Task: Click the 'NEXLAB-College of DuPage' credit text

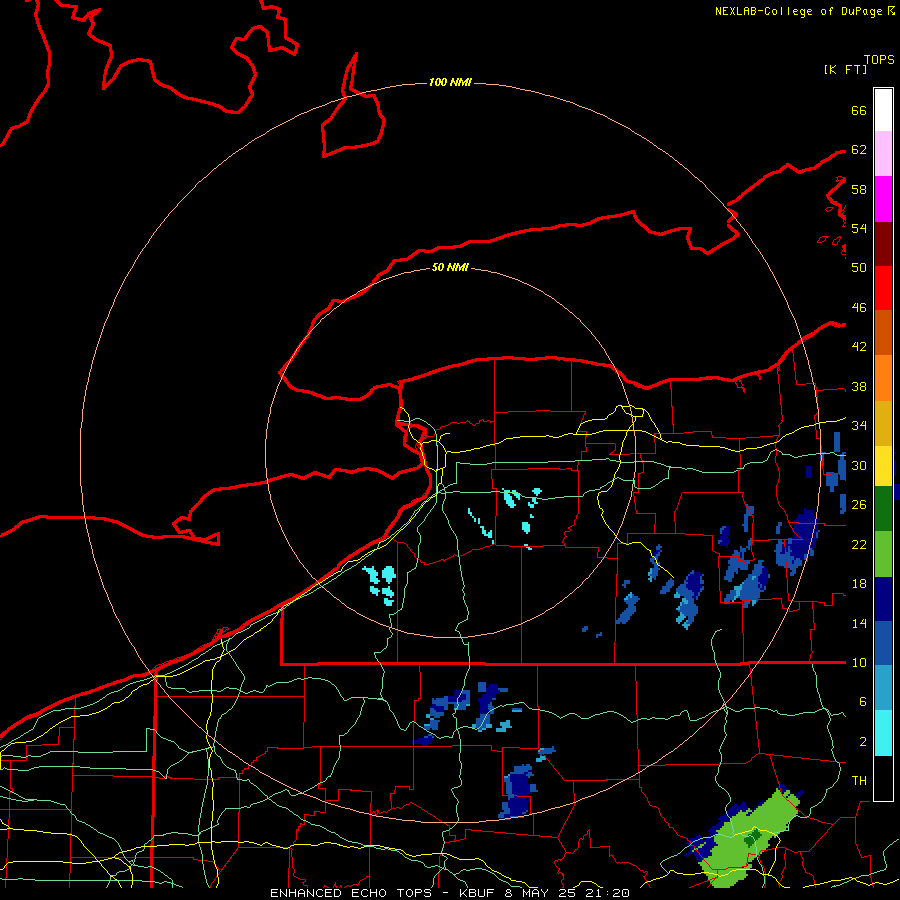Action: [800, 11]
